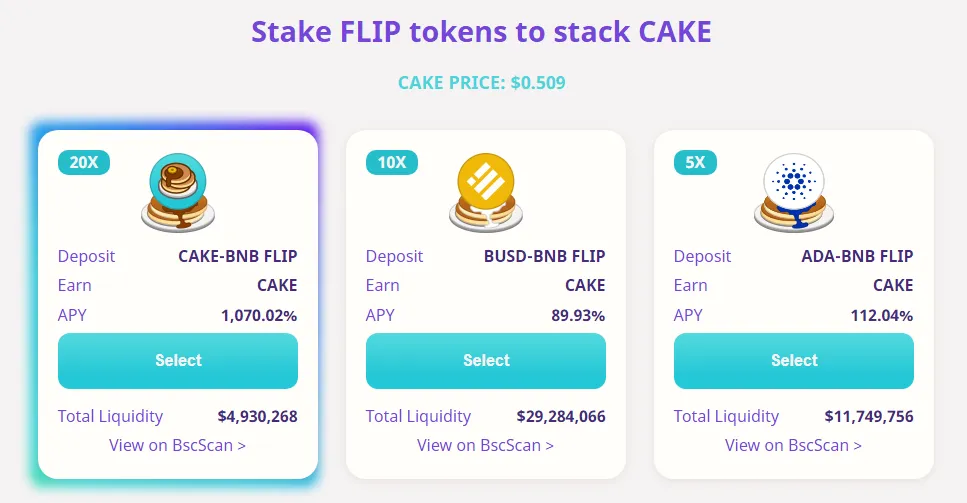Click the $4,930,268 total liquidity amount
Image resolution: width=967 pixels, height=503 pixels.
[x=258, y=417]
